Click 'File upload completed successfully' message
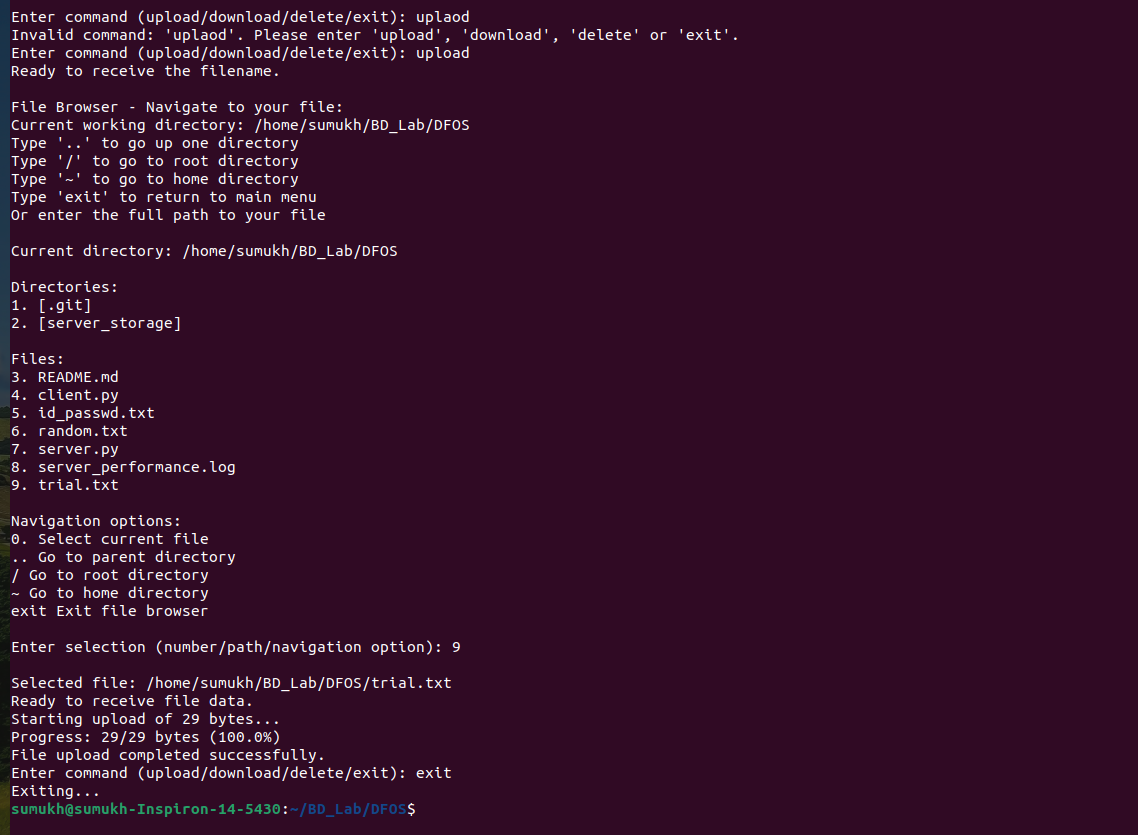 pyautogui.click(x=168, y=755)
